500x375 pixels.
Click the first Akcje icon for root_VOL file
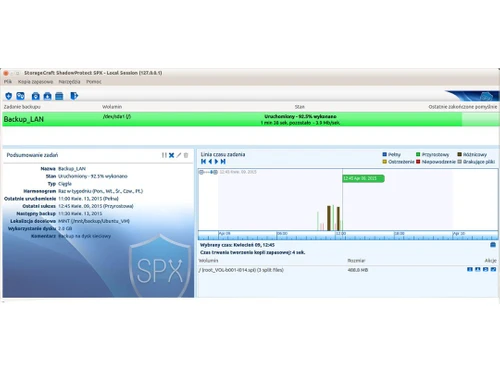pyautogui.click(x=470, y=269)
